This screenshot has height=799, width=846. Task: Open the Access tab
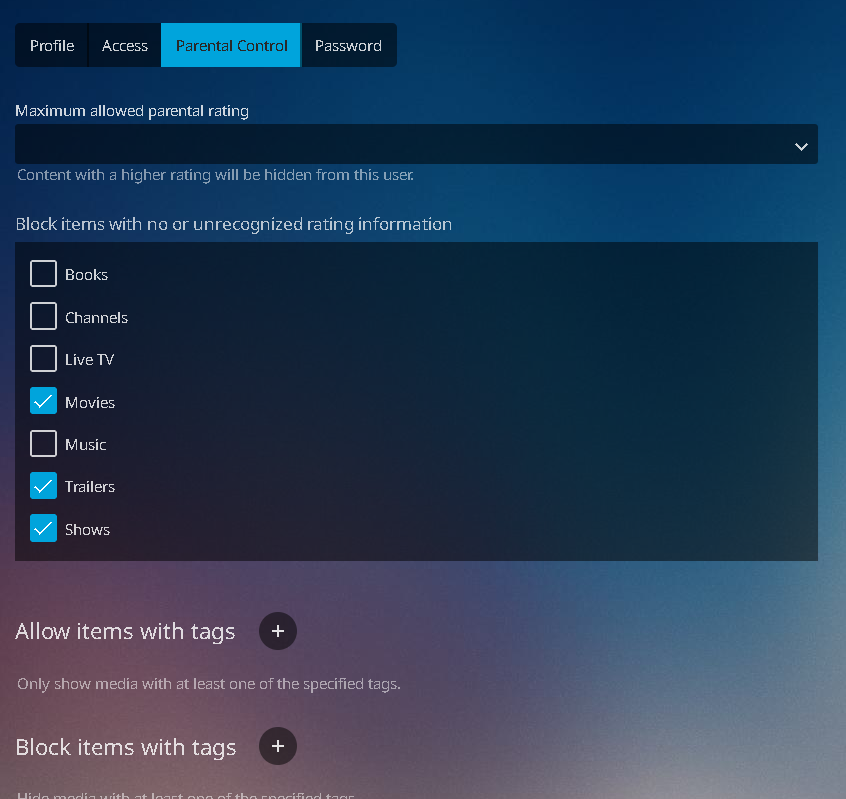pyautogui.click(x=125, y=46)
